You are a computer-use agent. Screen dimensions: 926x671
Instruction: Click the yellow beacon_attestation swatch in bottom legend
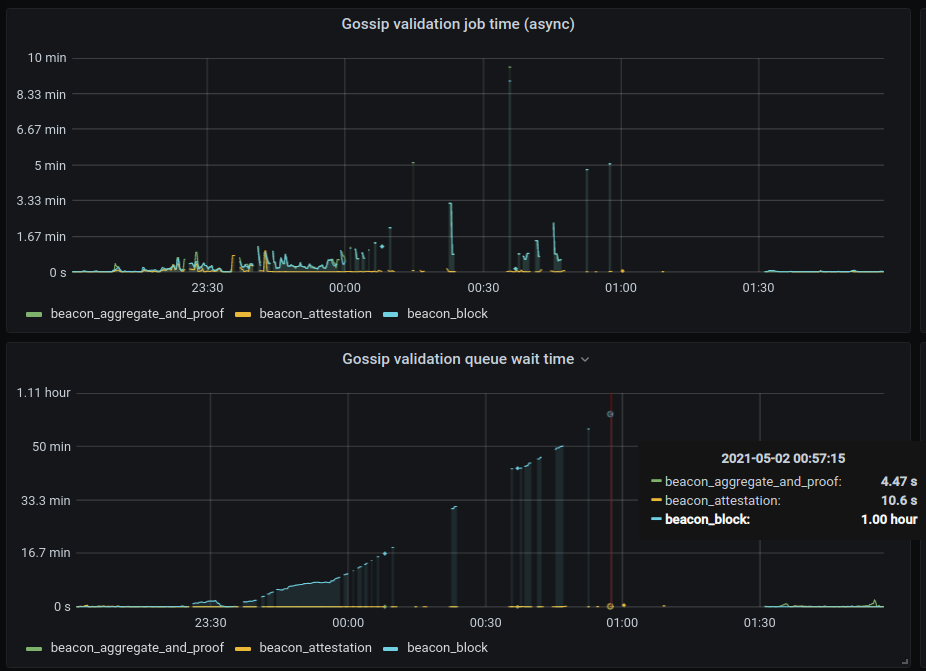tap(243, 647)
